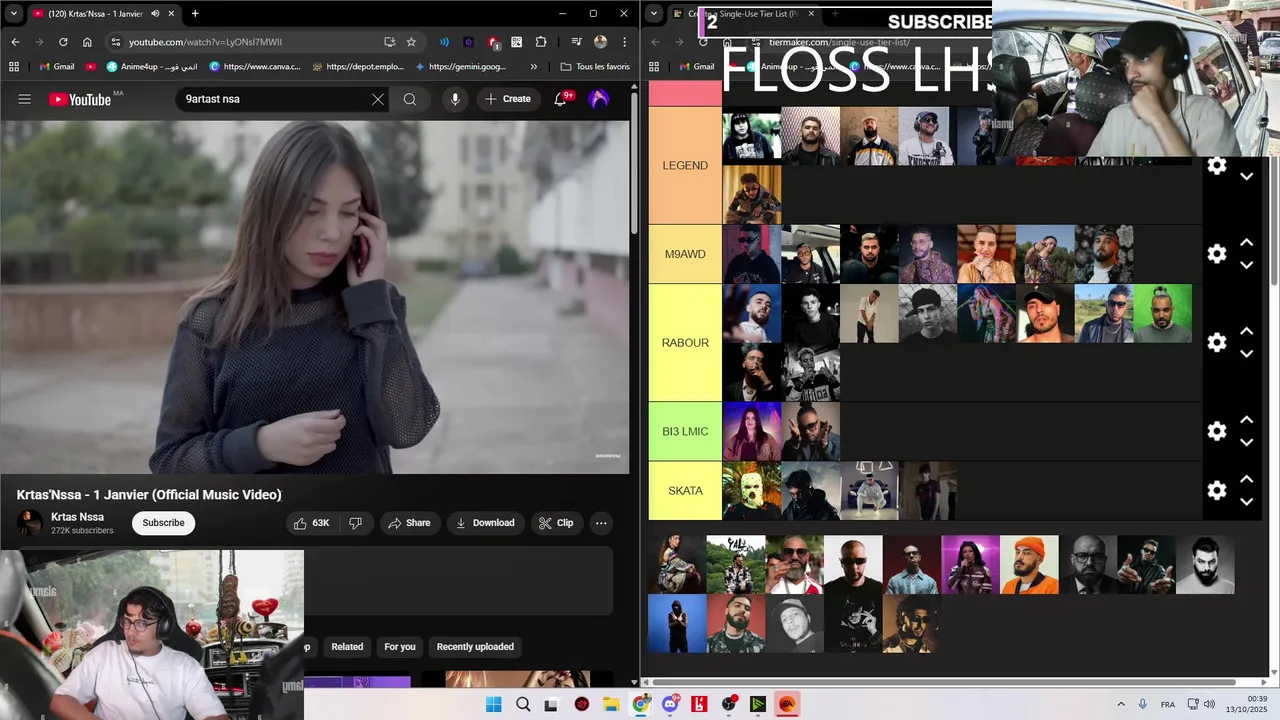1280x720 pixels.
Task: Open YouTube notifications bell
Action: 560,99
